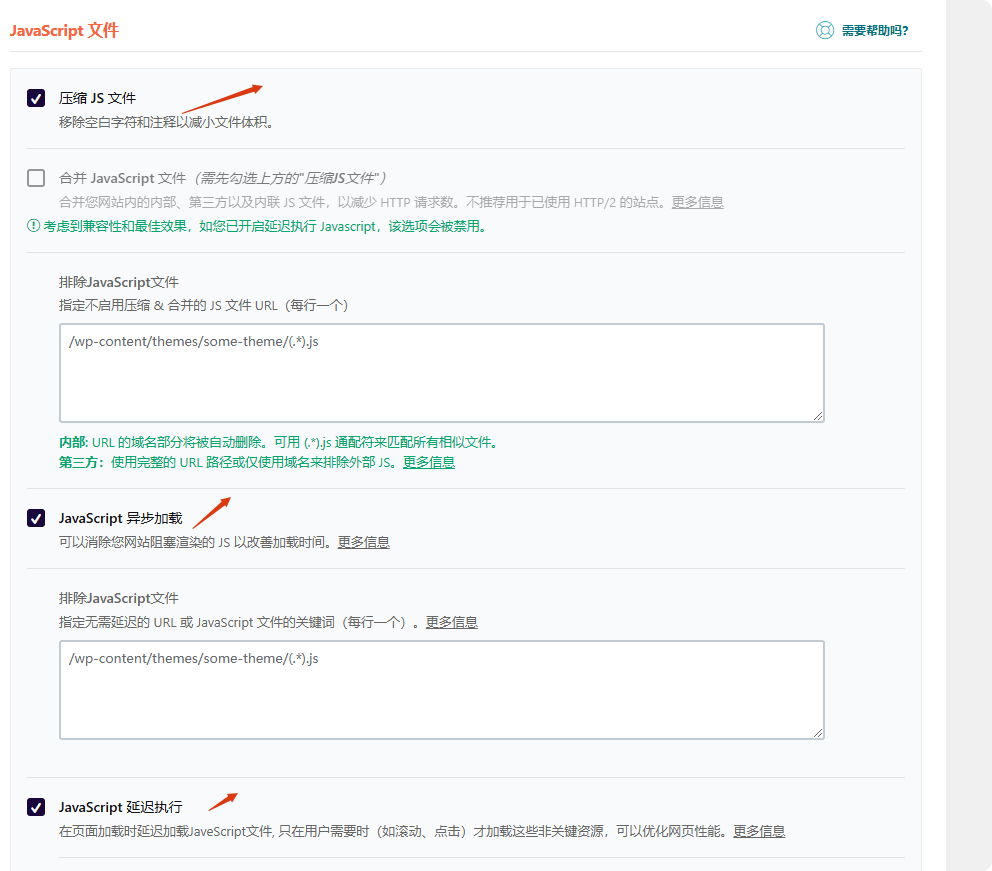Click the JavaScript 异步加载 label
Image resolution: width=992 pixels, height=871 pixels.
(x=120, y=518)
